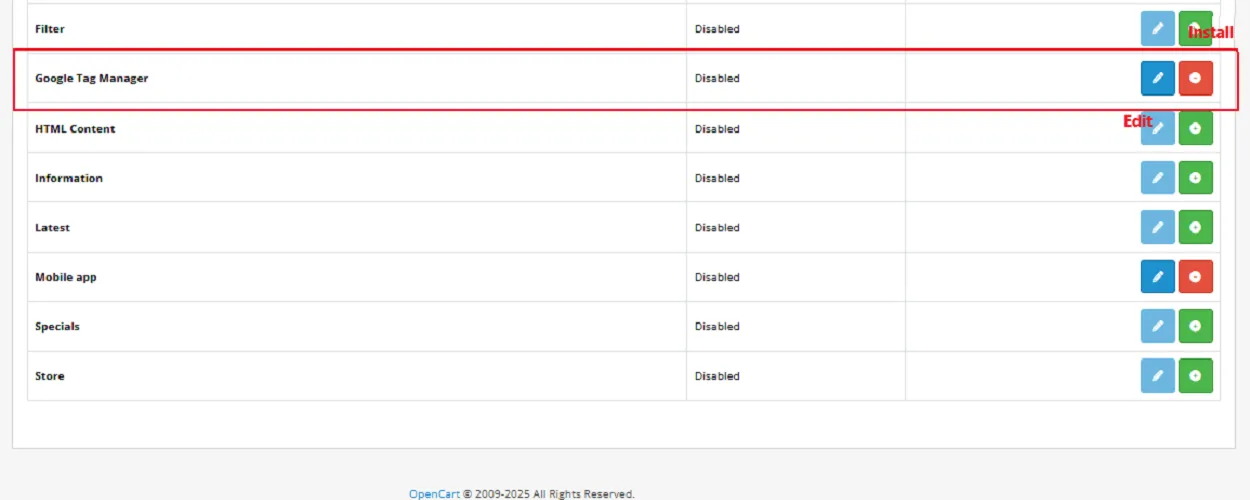Edit the Google Tag Manager module
This screenshot has height=500, width=1250.
pyautogui.click(x=1157, y=78)
